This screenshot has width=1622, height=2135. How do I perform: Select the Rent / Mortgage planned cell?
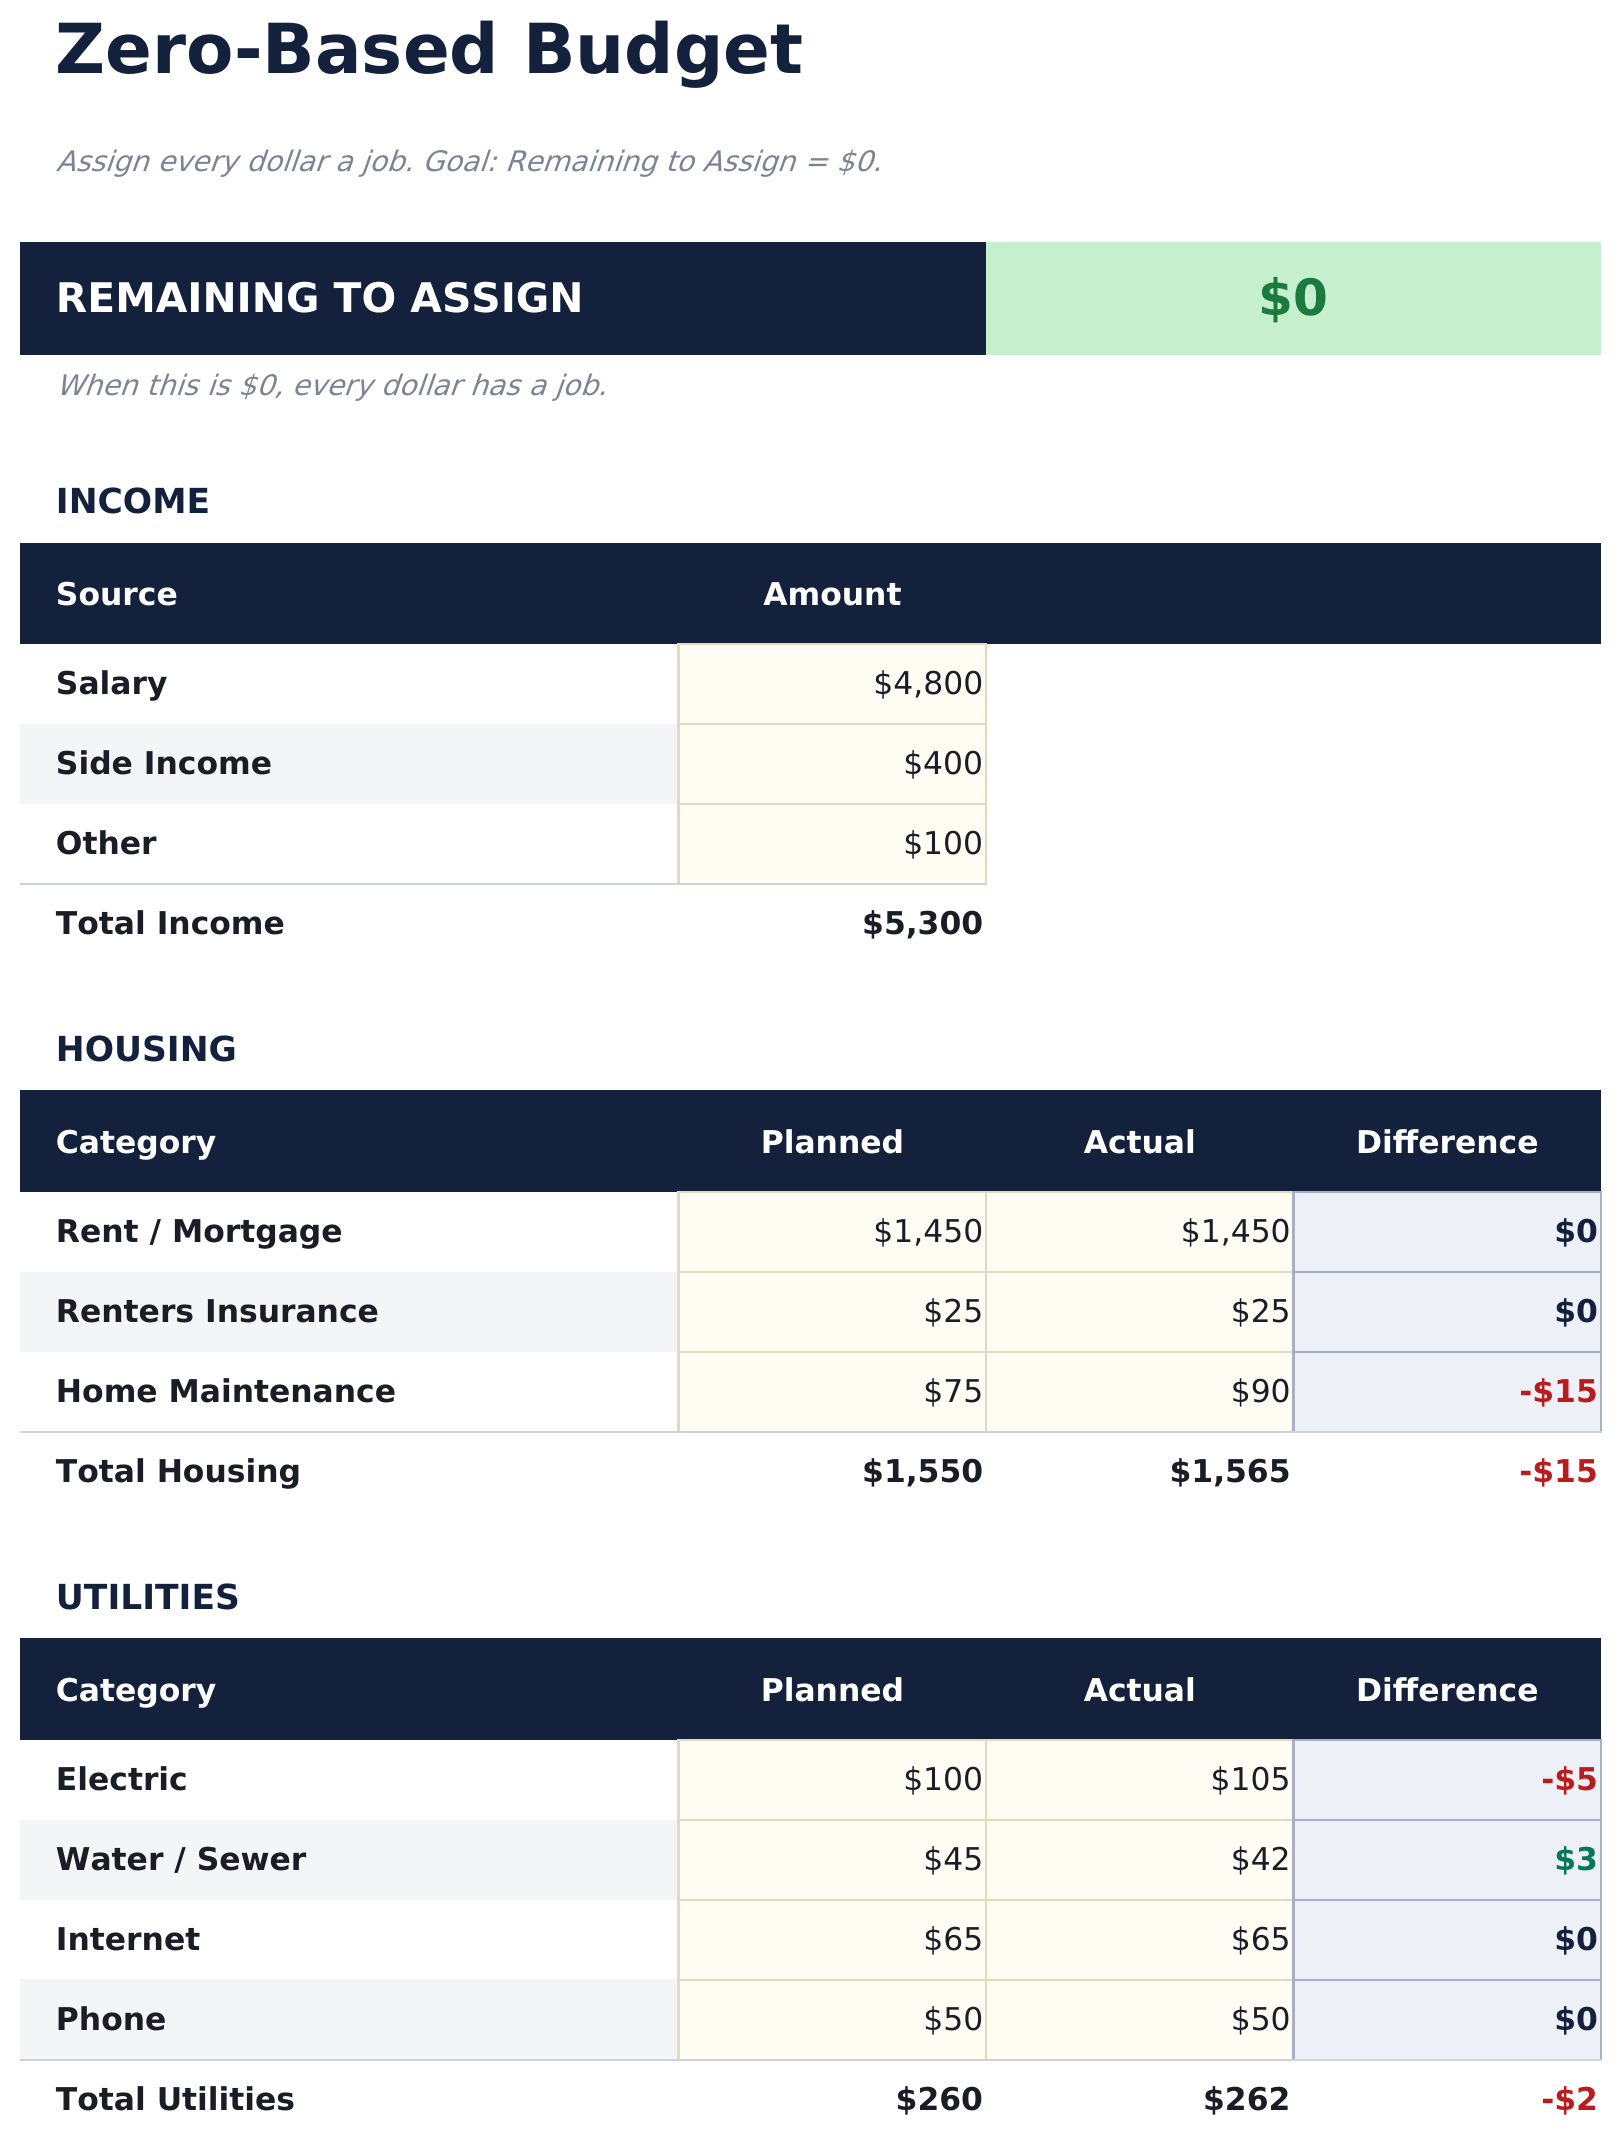(832, 1232)
